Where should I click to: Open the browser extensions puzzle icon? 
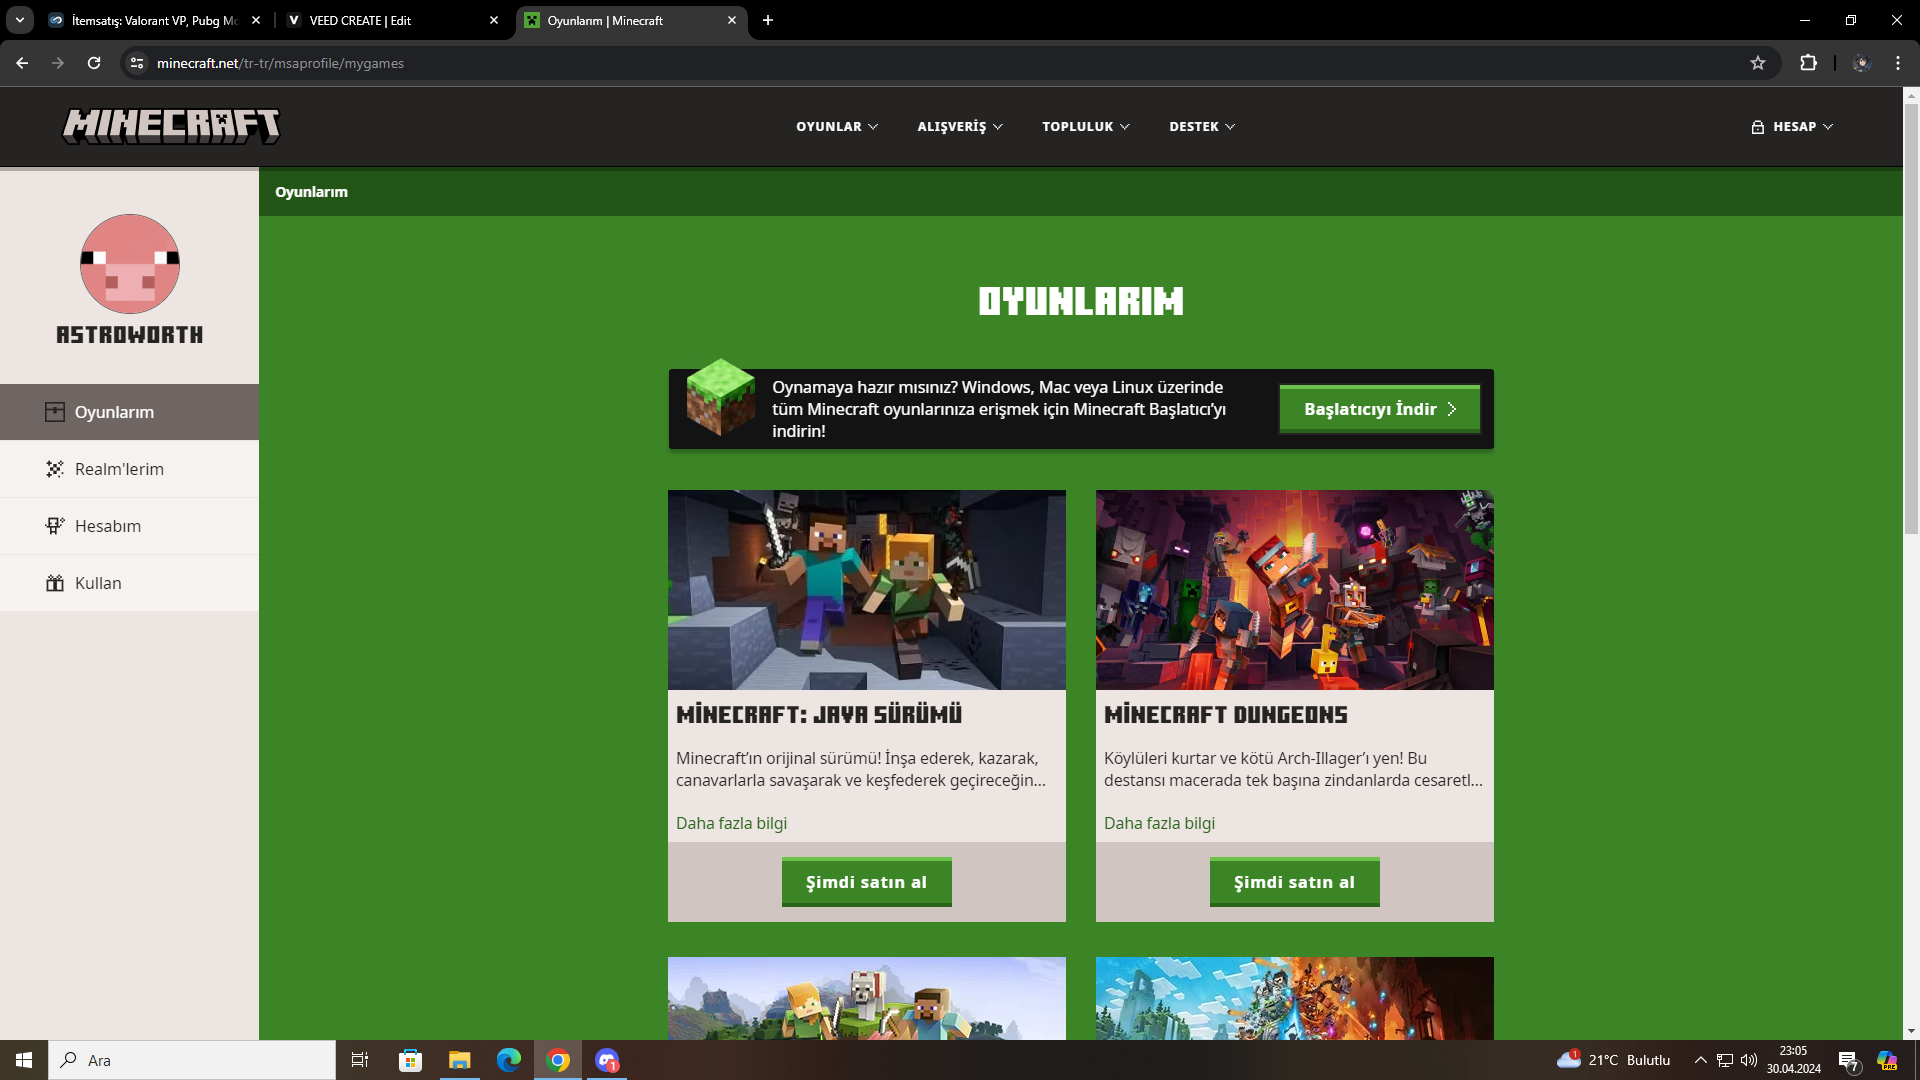click(1808, 63)
